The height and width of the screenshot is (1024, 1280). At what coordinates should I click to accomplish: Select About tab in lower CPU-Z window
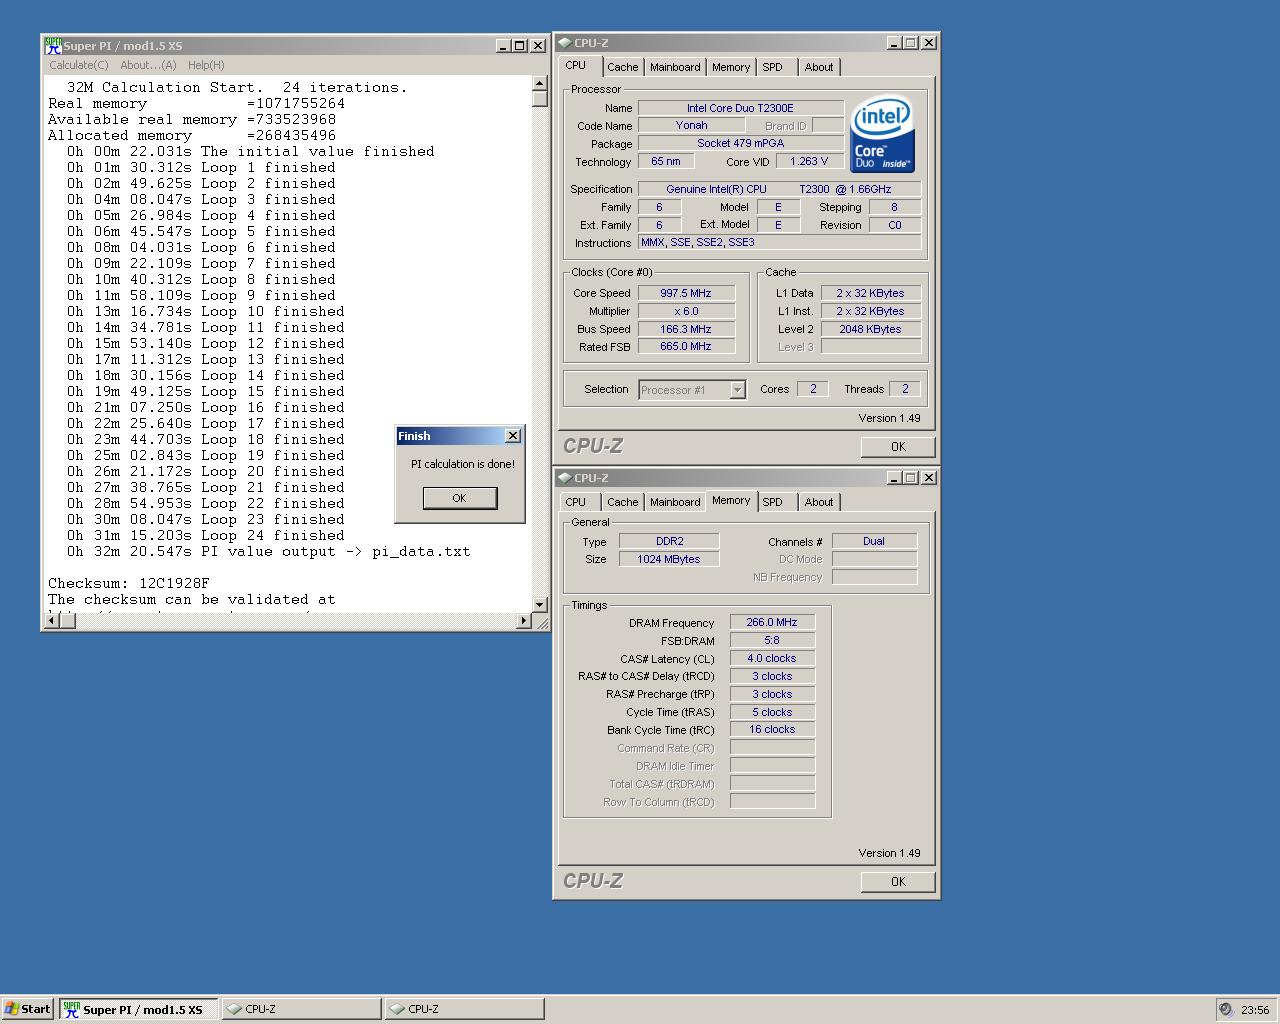click(819, 502)
